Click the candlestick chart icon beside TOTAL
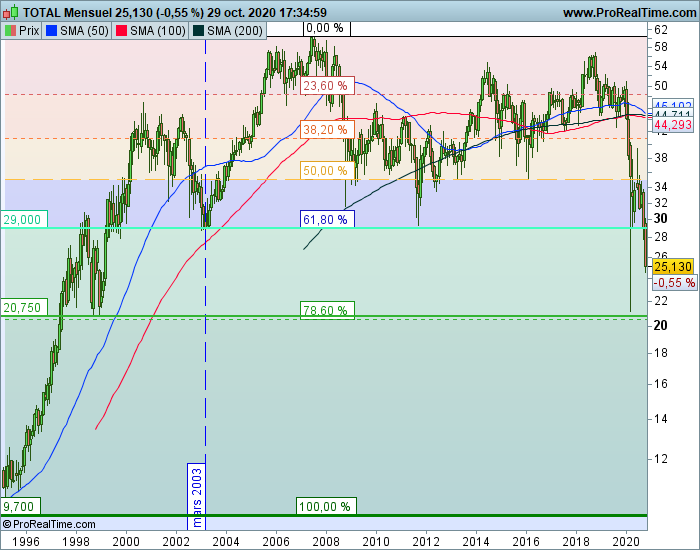 tap(11, 12)
